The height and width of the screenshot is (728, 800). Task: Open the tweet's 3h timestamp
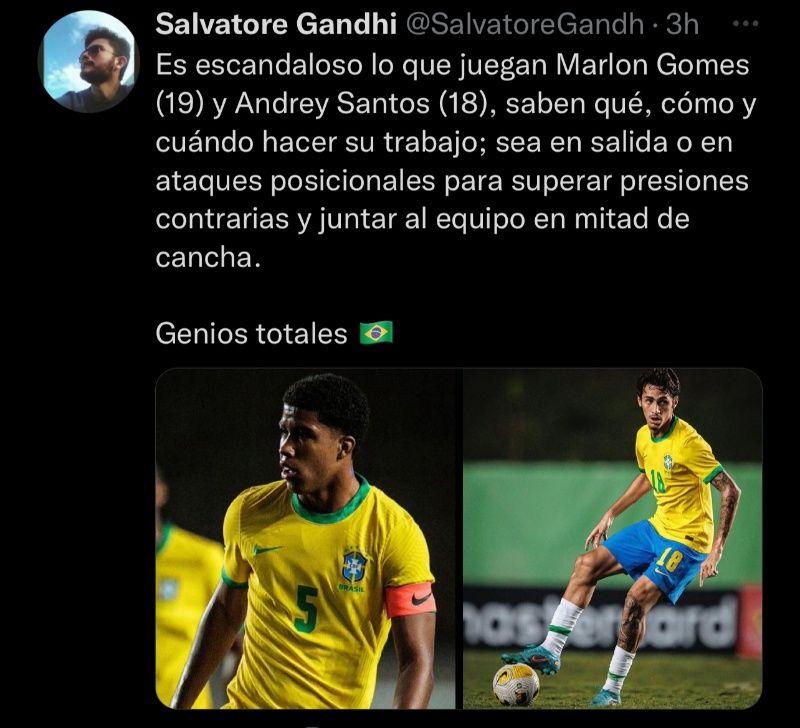tap(682, 24)
